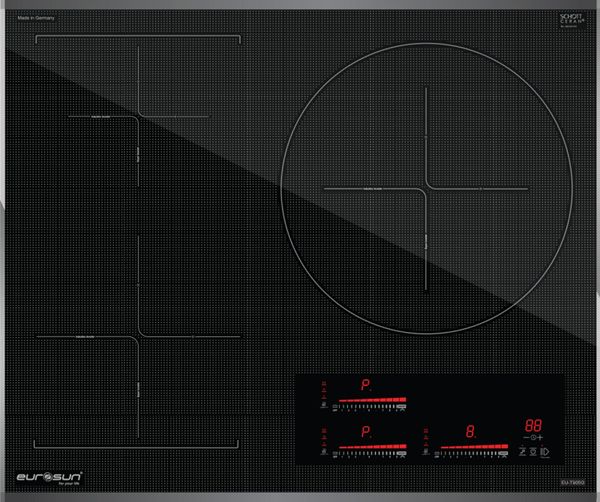Tap the top-left zone pot icon
600x502 pixels.
pyautogui.click(x=323, y=406)
